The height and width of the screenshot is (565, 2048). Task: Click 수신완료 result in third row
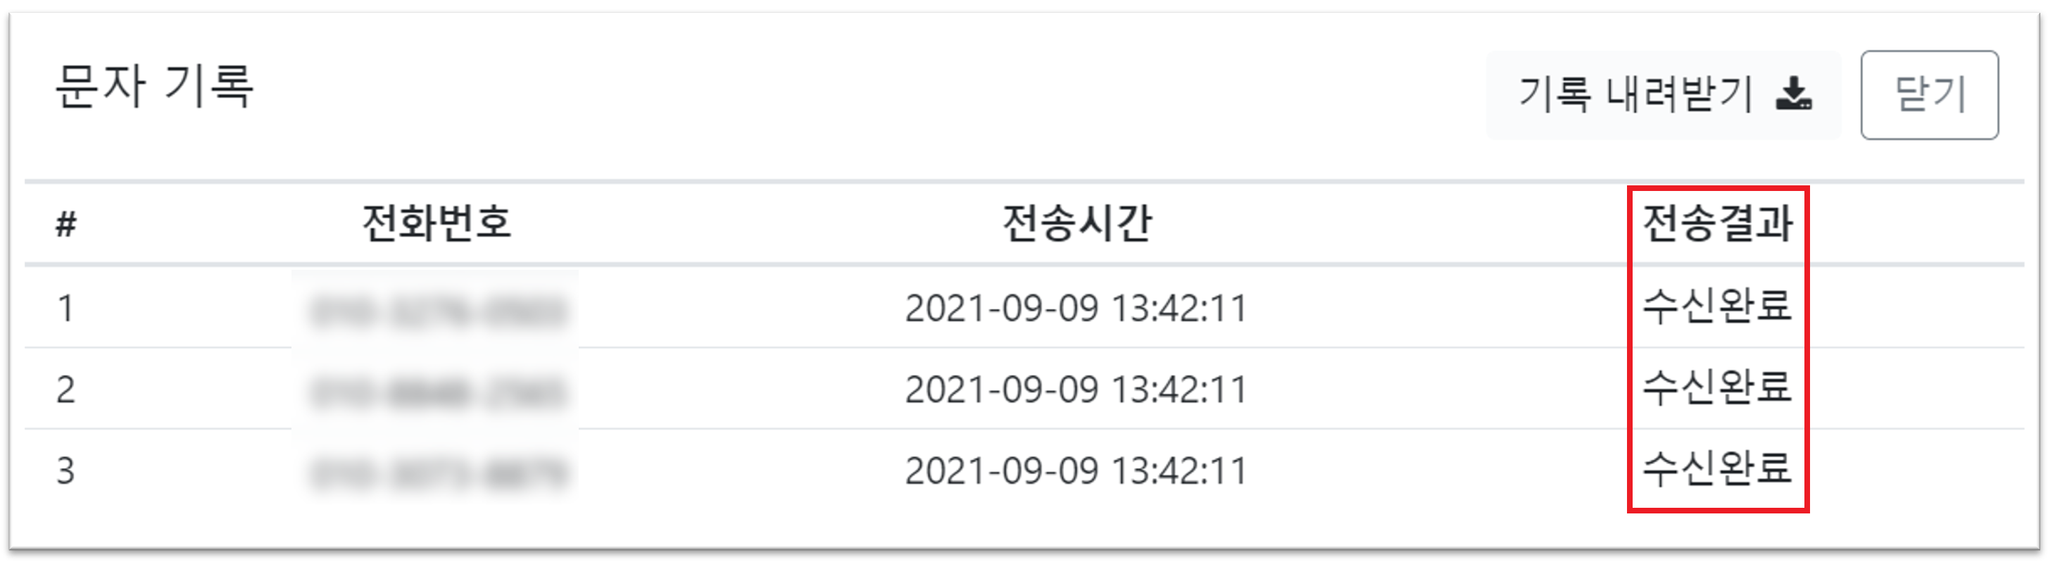click(1717, 468)
